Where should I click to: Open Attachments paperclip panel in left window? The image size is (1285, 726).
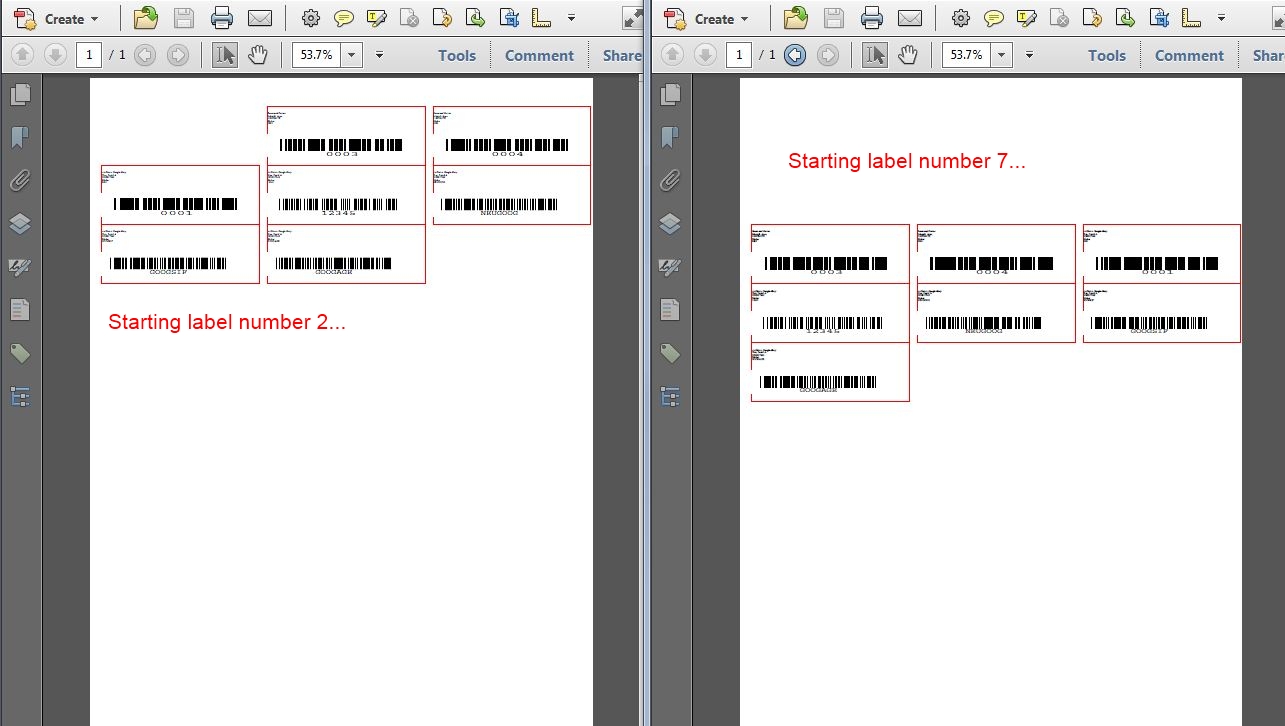20,181
